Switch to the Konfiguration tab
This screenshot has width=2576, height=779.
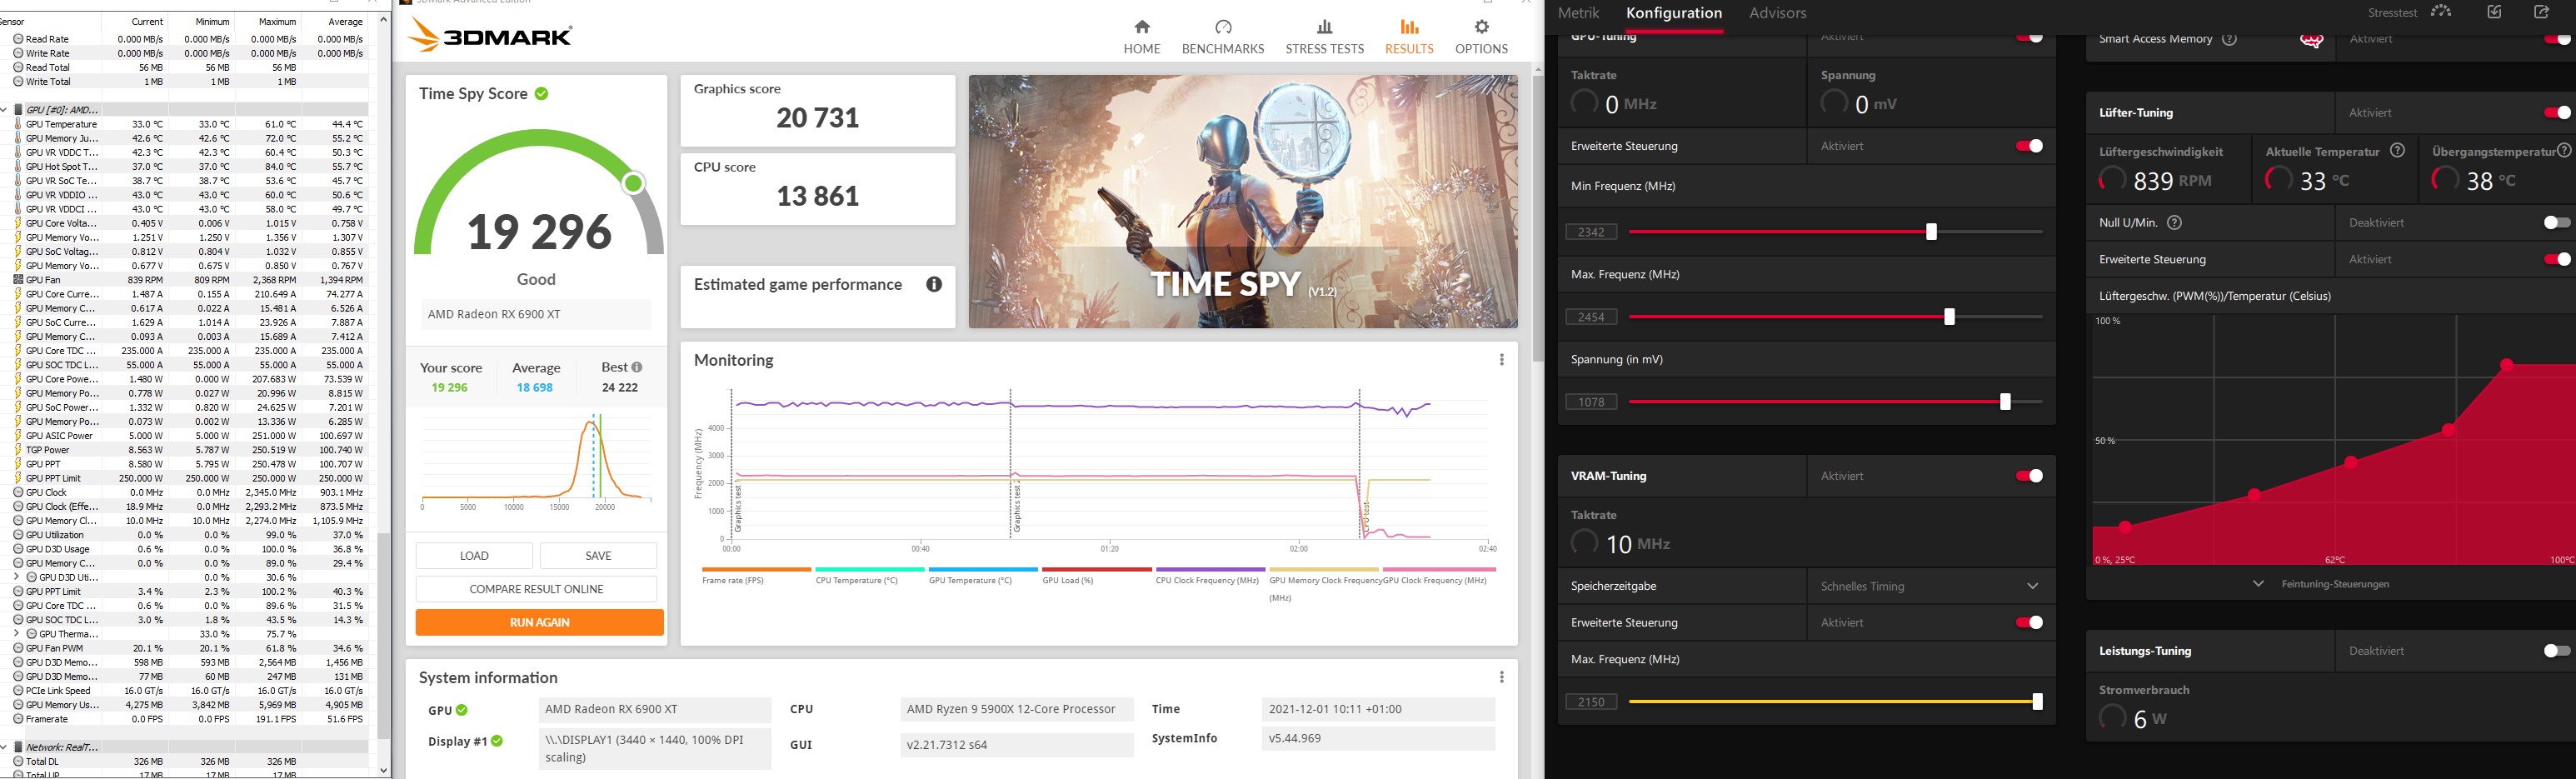pos(1674,13)
